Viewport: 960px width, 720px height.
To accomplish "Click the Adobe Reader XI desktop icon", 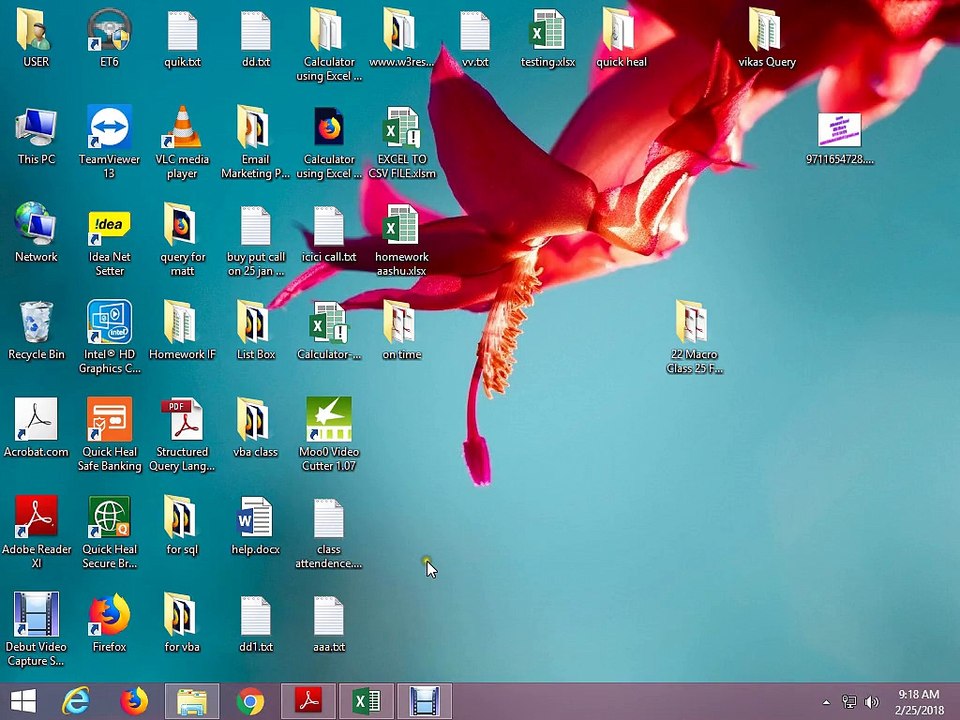I will pyautogui.click(x=36, y=518).
